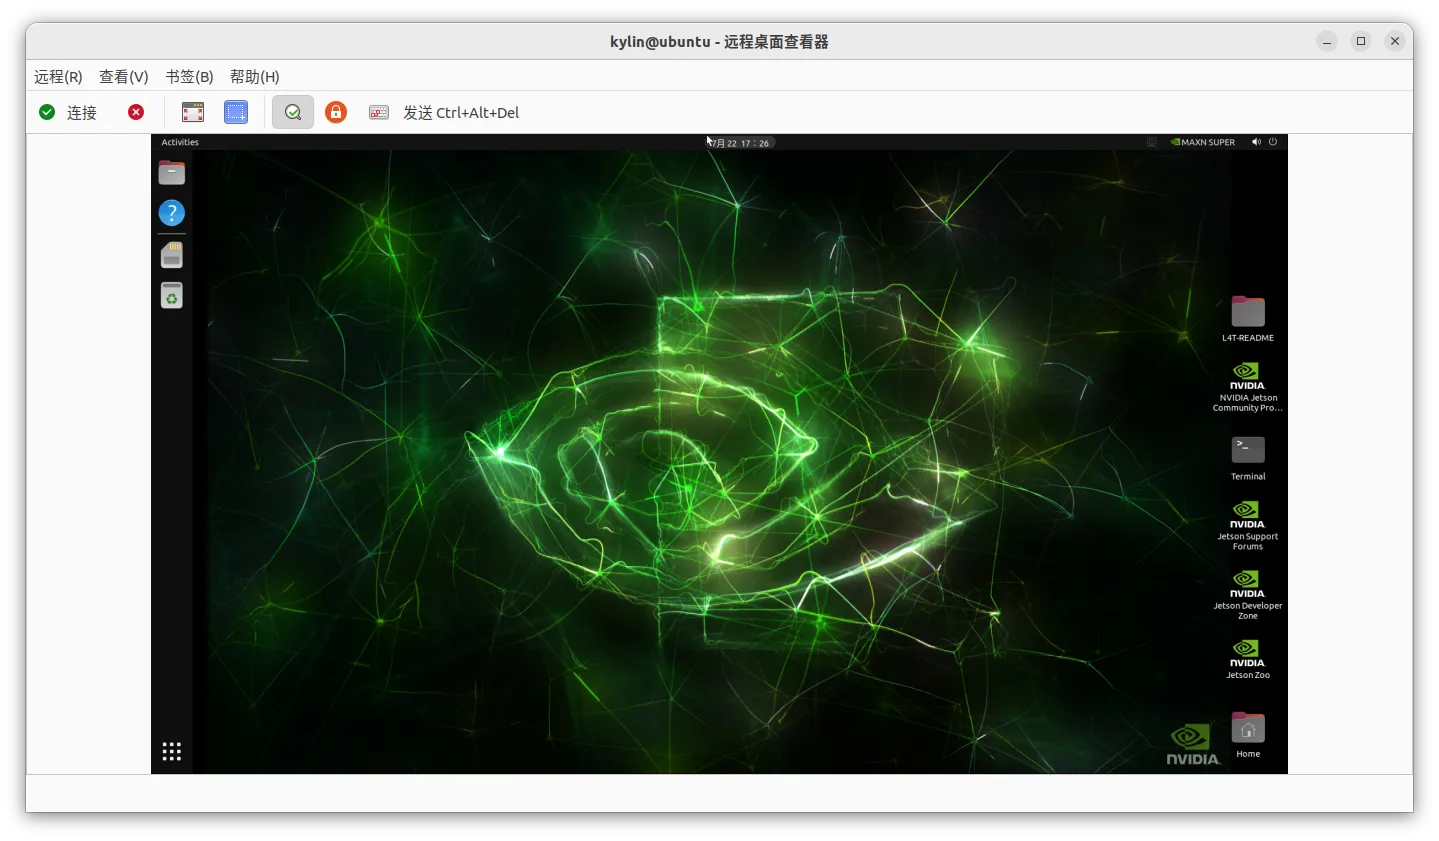Open the 书签 menu
Image resolution: width=1439 pixels, height=841 pixels.
pyautogui.click(x=188, y=76)
